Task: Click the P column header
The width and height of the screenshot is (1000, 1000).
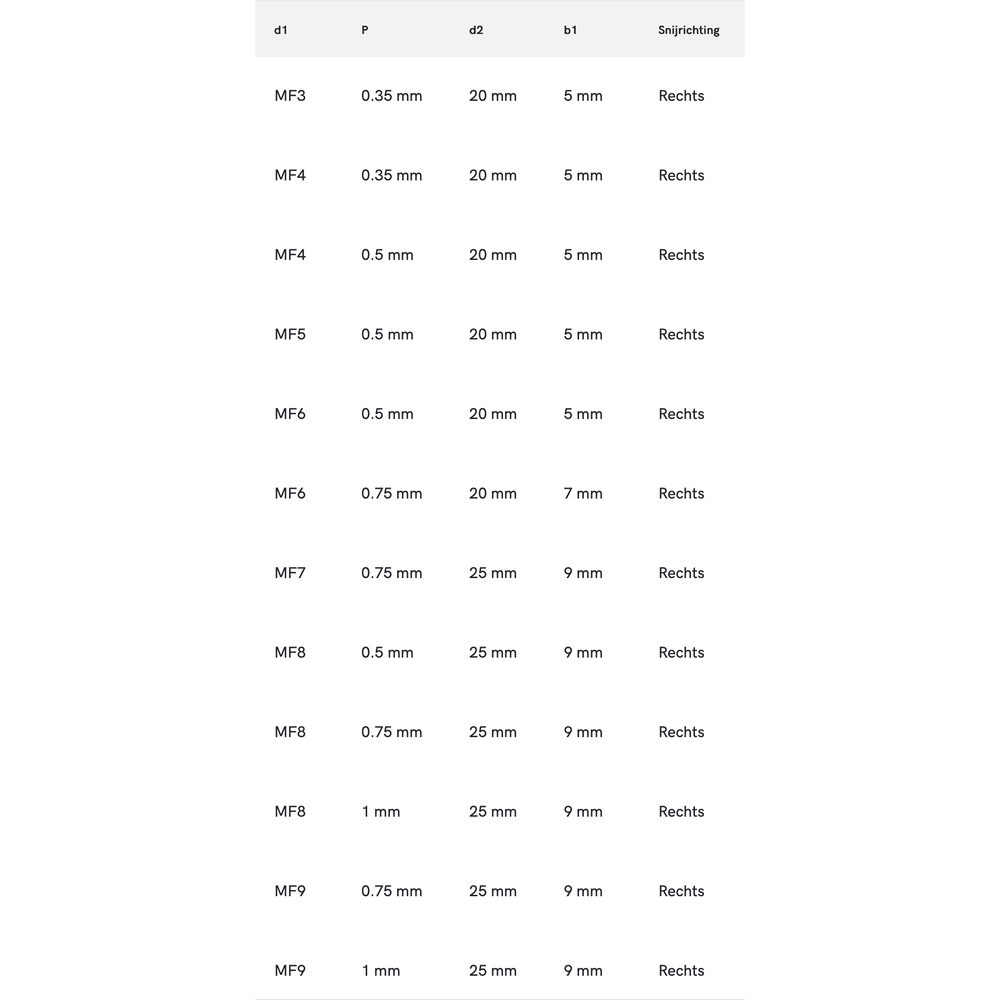Action: 365,30
